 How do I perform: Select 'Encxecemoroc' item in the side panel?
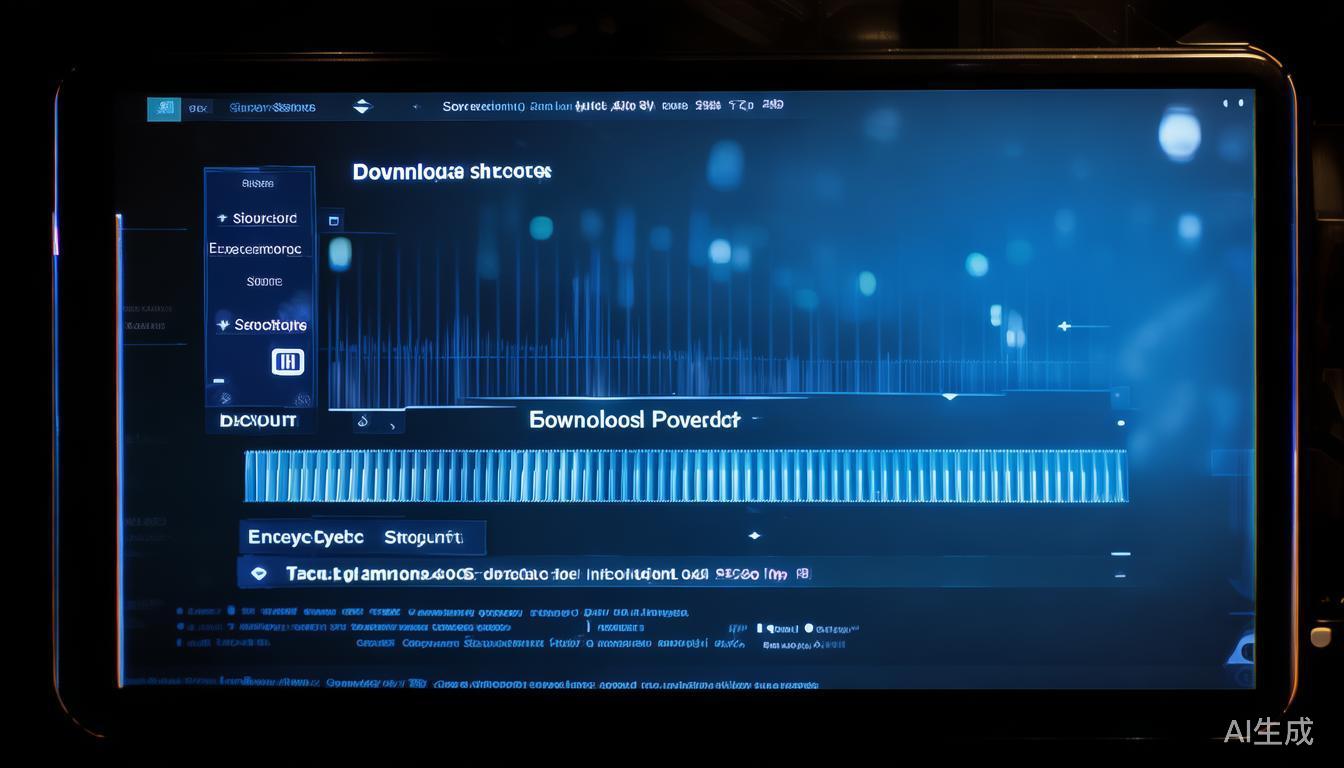pos(255,249)
